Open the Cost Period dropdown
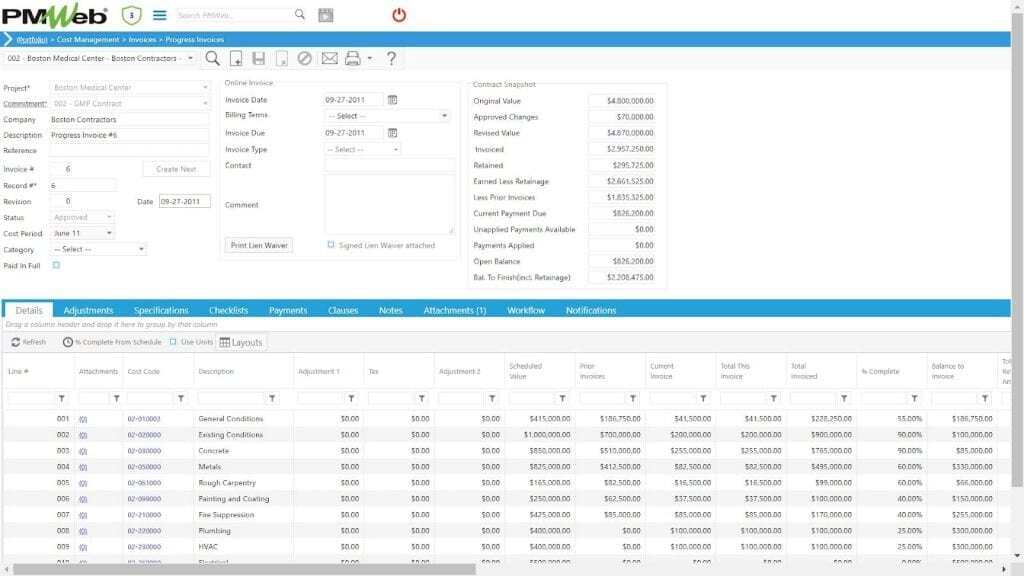 (82, 233)
